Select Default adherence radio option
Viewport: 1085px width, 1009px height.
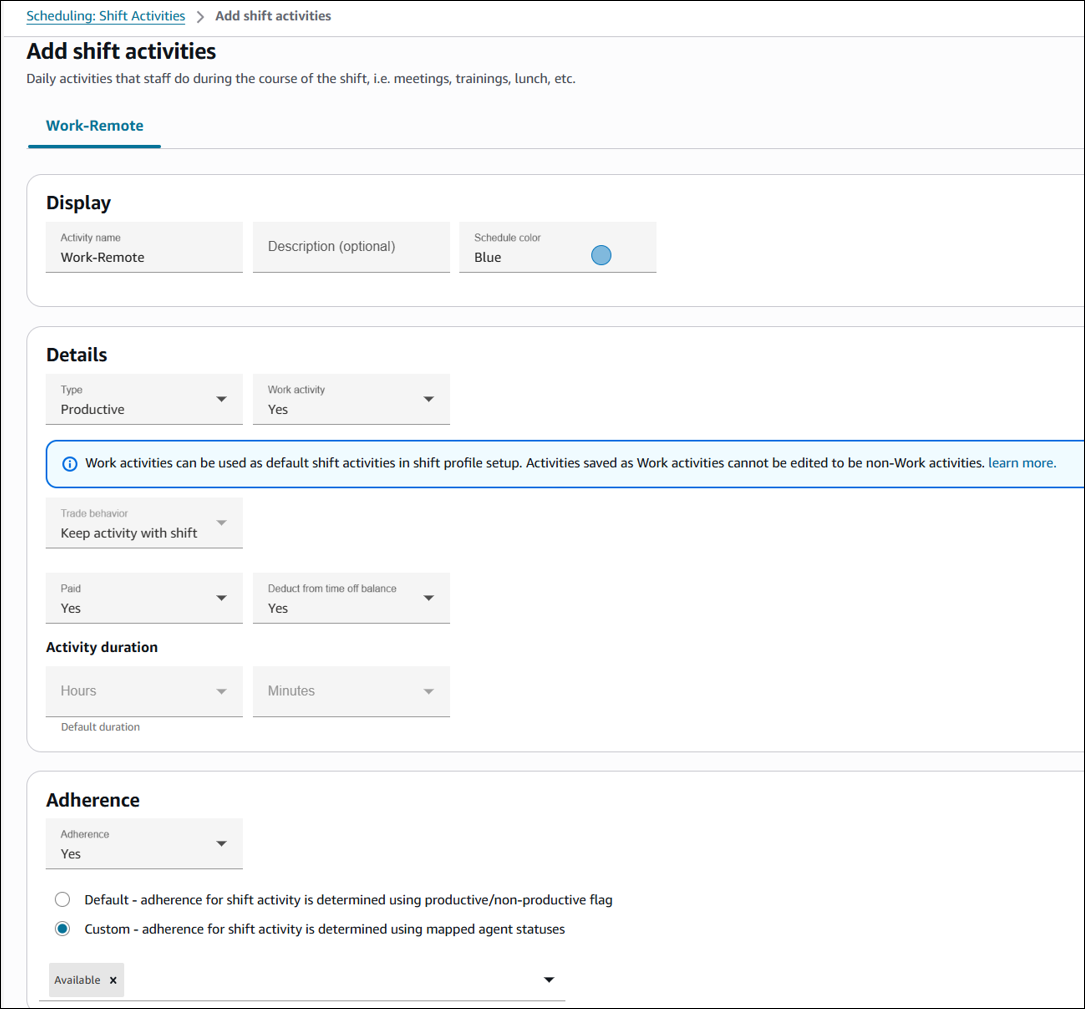pyautogui.click(x=63, y=900)
